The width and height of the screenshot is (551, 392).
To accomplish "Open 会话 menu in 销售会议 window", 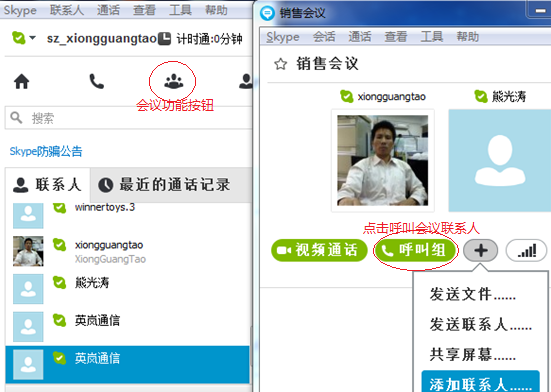I will 324,37.
